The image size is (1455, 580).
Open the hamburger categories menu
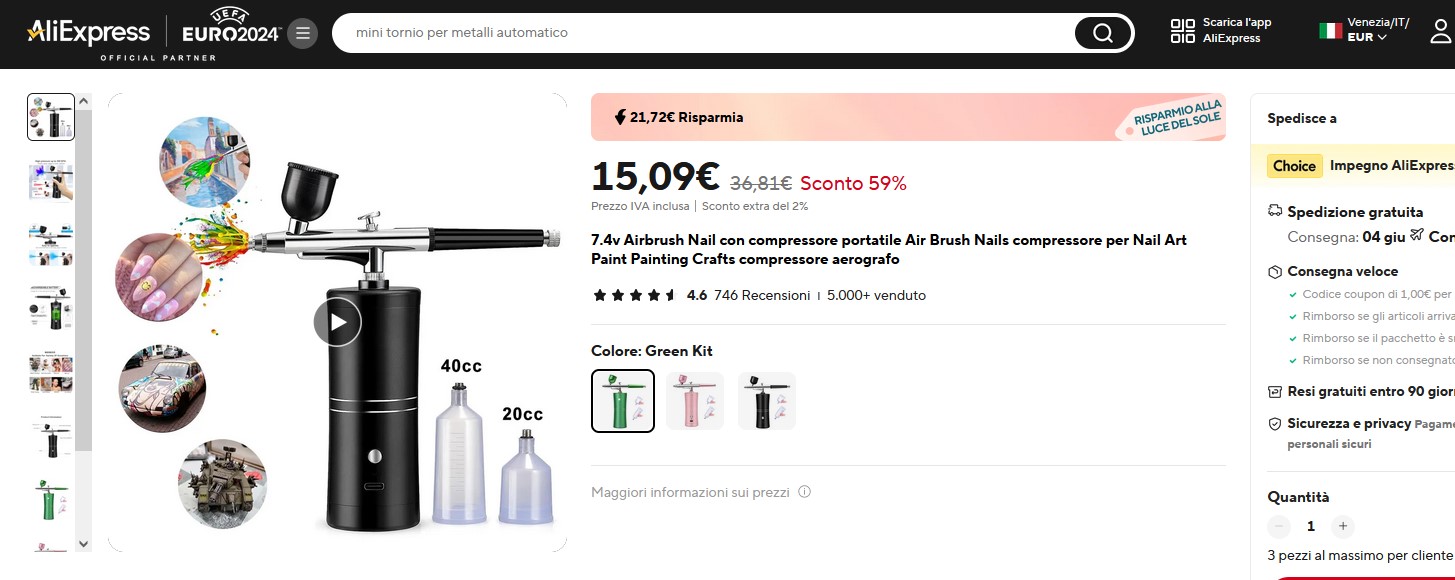coord(303,33)
